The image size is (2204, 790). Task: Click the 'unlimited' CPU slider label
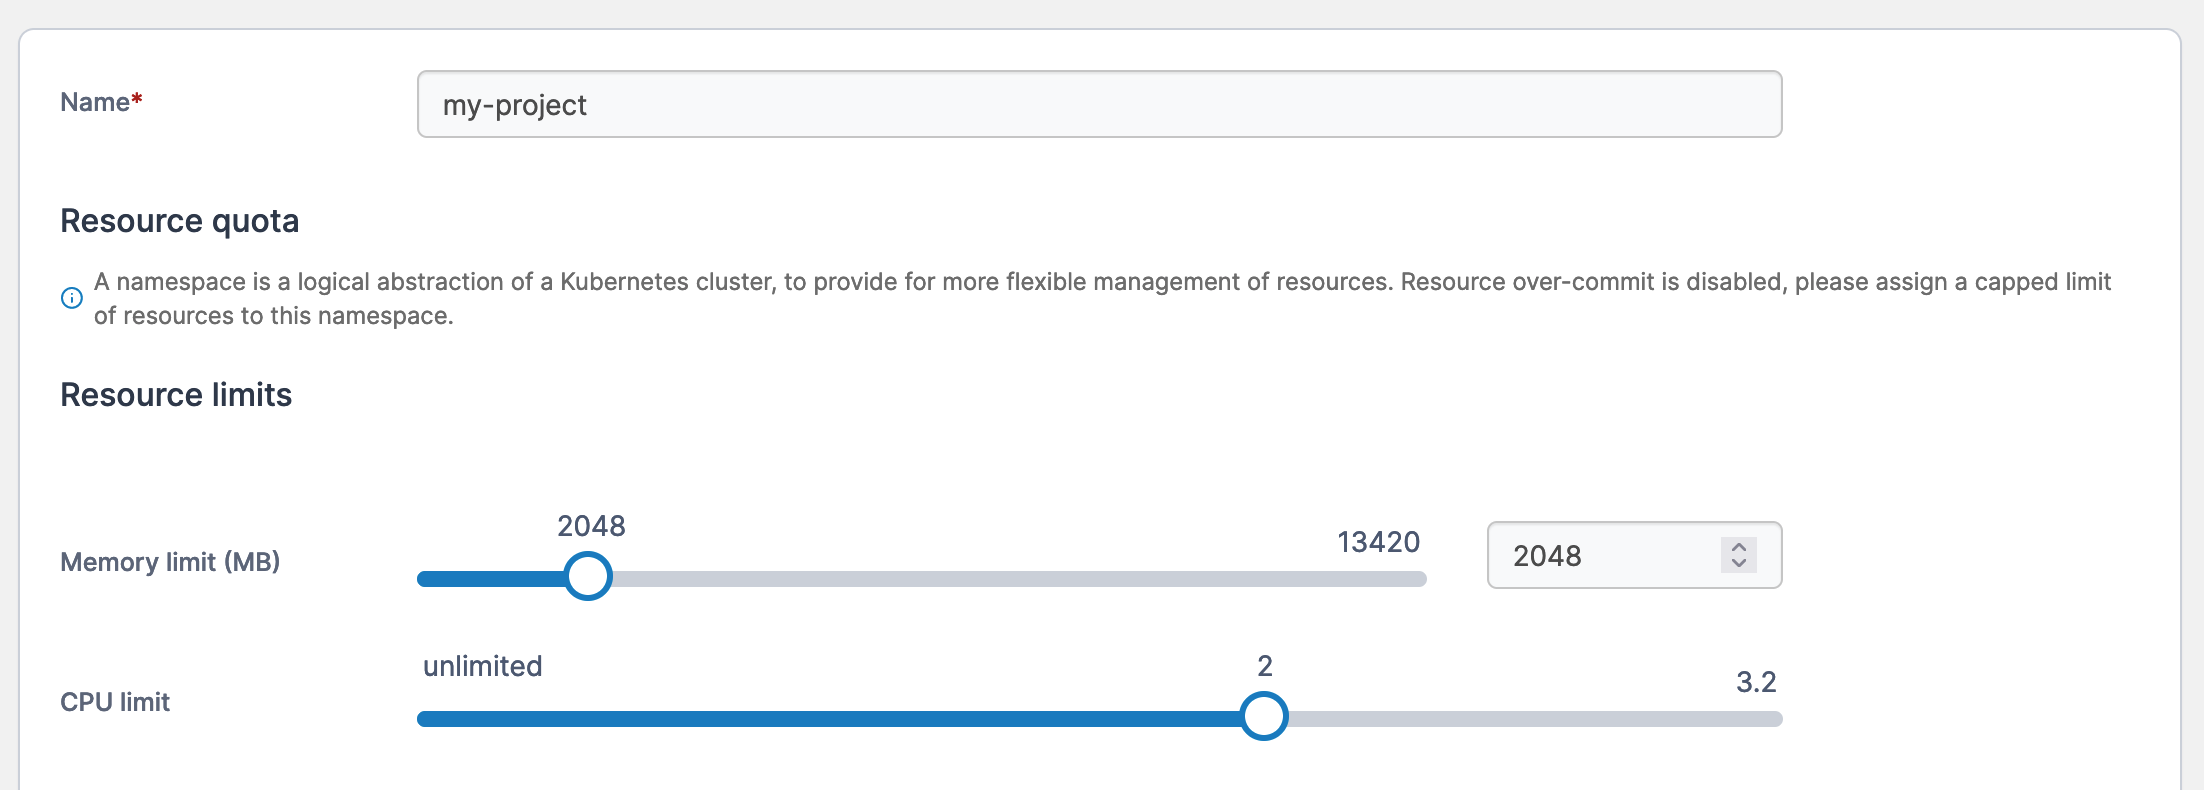click(x=482, y=666)
